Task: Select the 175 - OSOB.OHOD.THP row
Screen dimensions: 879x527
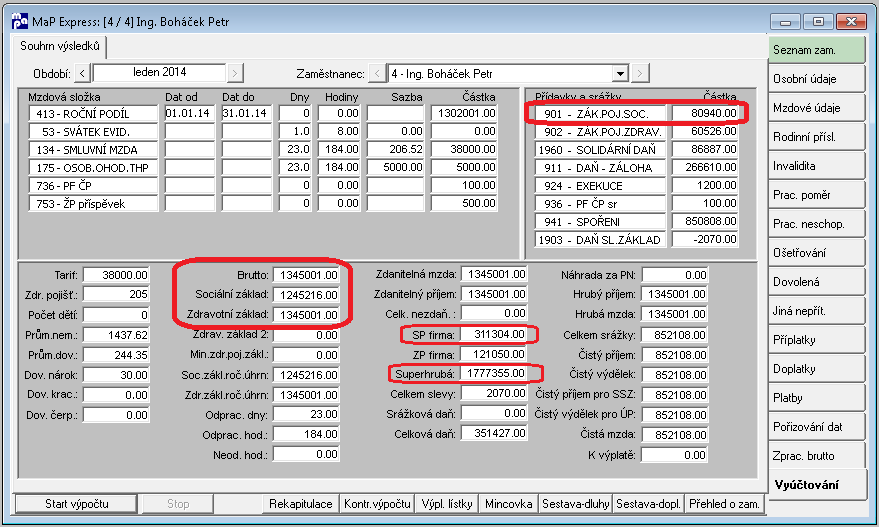Action: (262, 167)
